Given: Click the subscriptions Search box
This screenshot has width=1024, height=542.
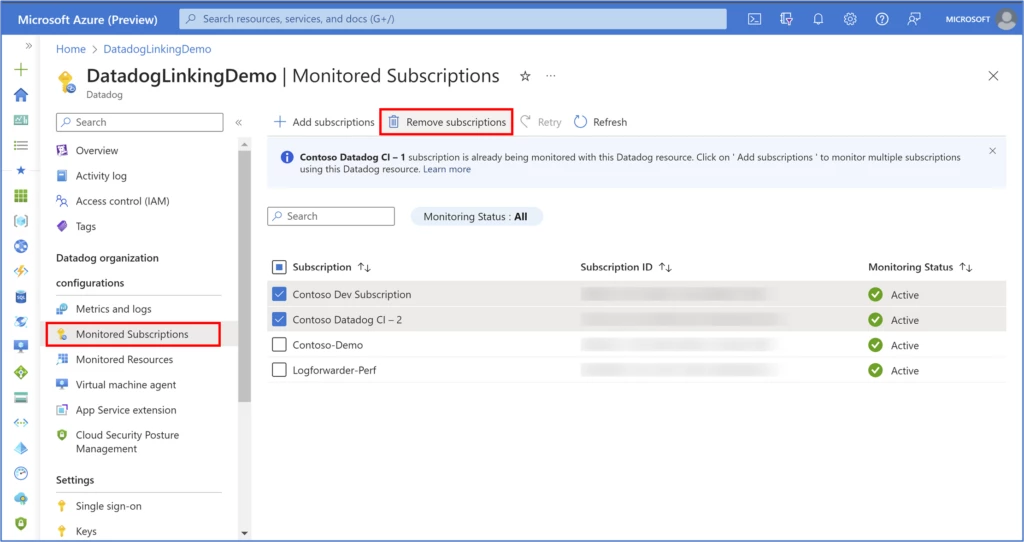Looking at the screenshot, I should click(x=331, y=216).
